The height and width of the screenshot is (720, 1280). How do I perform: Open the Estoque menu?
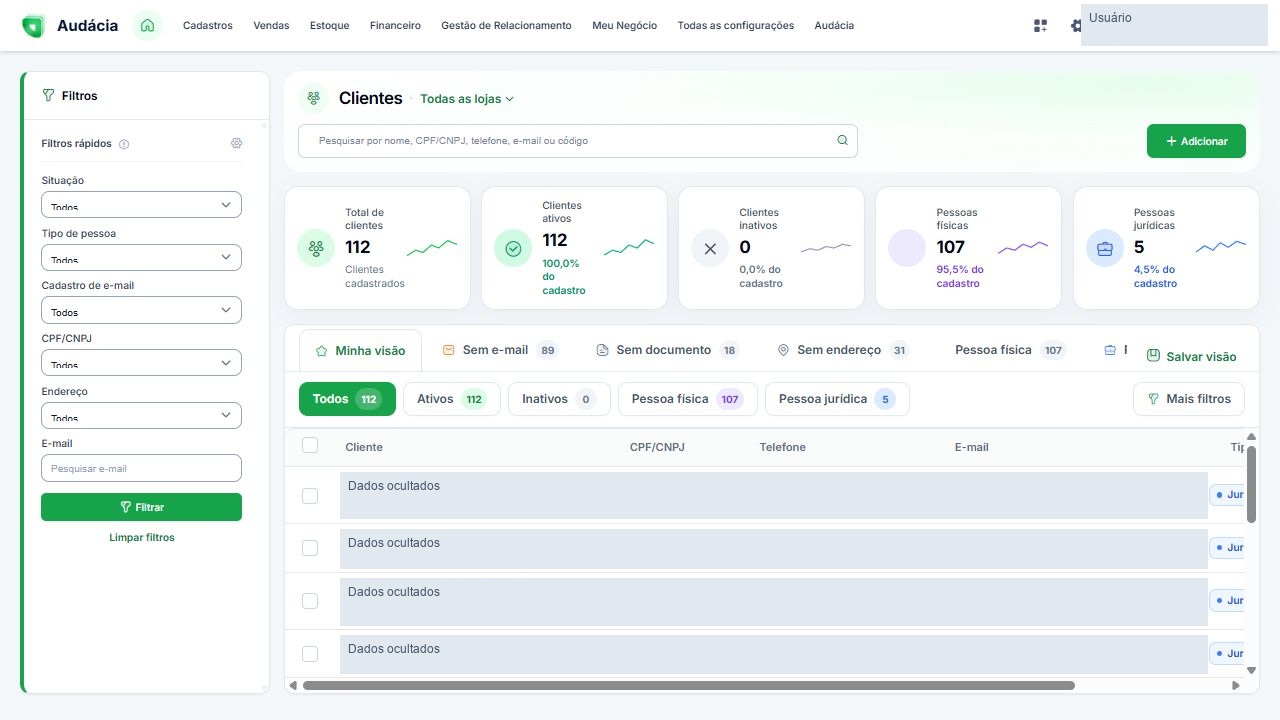330,26
